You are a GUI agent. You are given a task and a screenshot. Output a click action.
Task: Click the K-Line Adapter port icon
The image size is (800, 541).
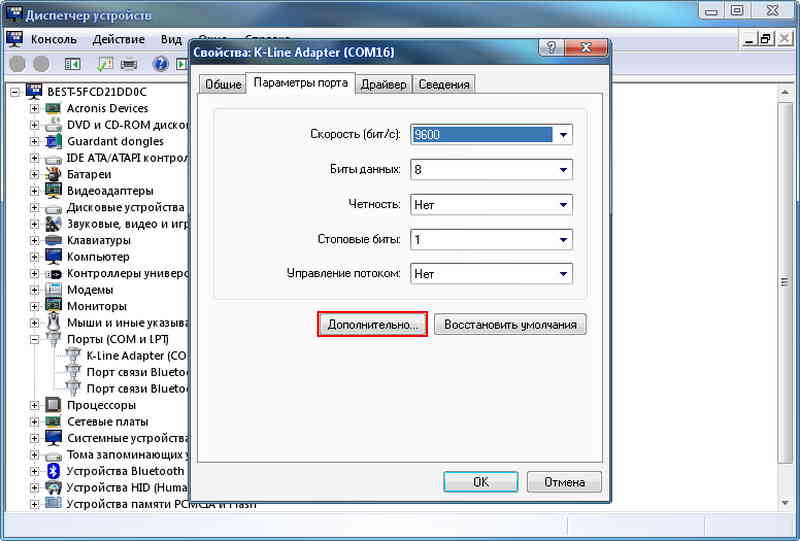tap(73, 355)
